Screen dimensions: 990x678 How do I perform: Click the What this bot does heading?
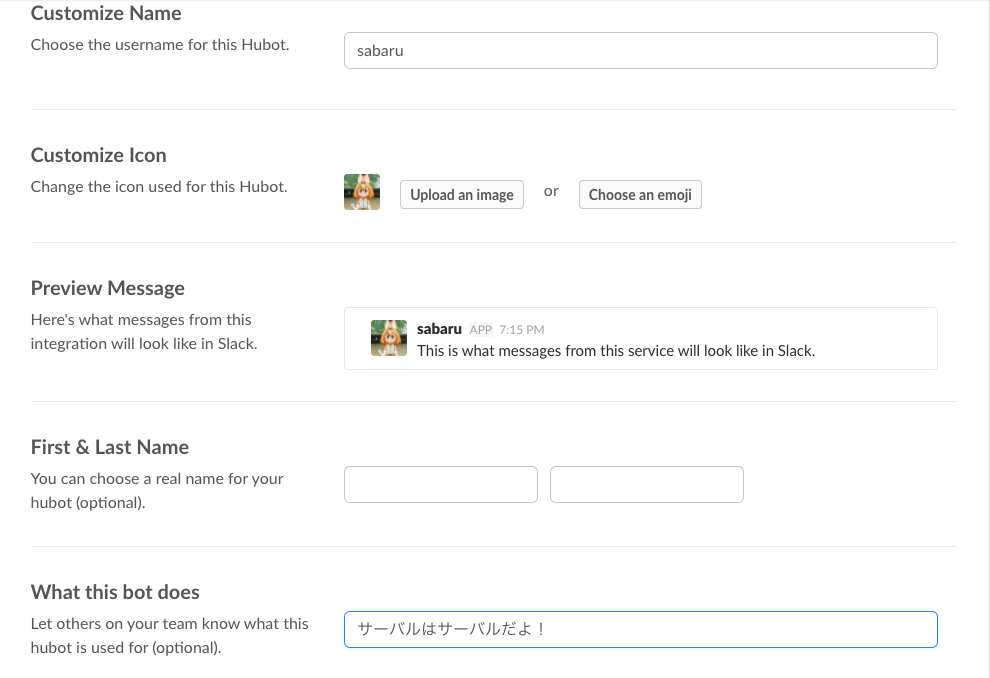[x=115, y=592]
